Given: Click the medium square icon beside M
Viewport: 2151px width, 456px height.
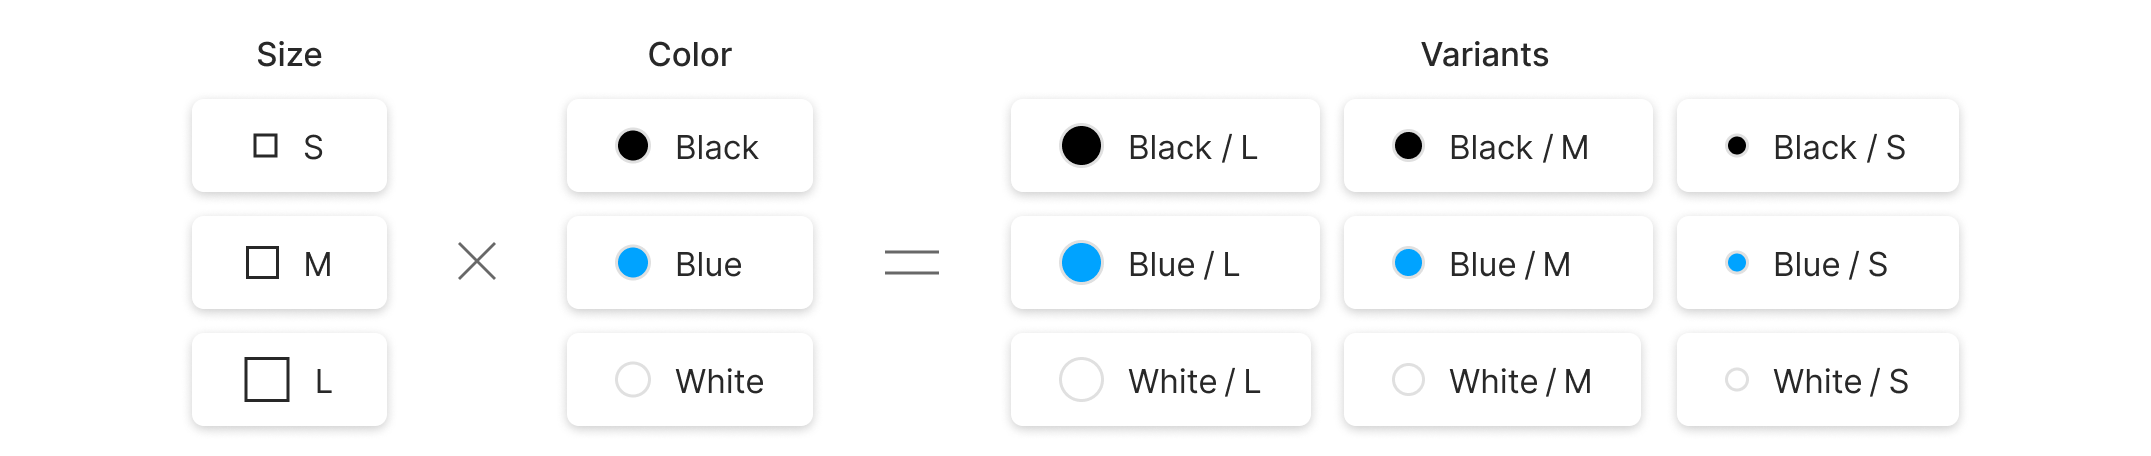Looking at the screenshot, I should pos(262,263).
